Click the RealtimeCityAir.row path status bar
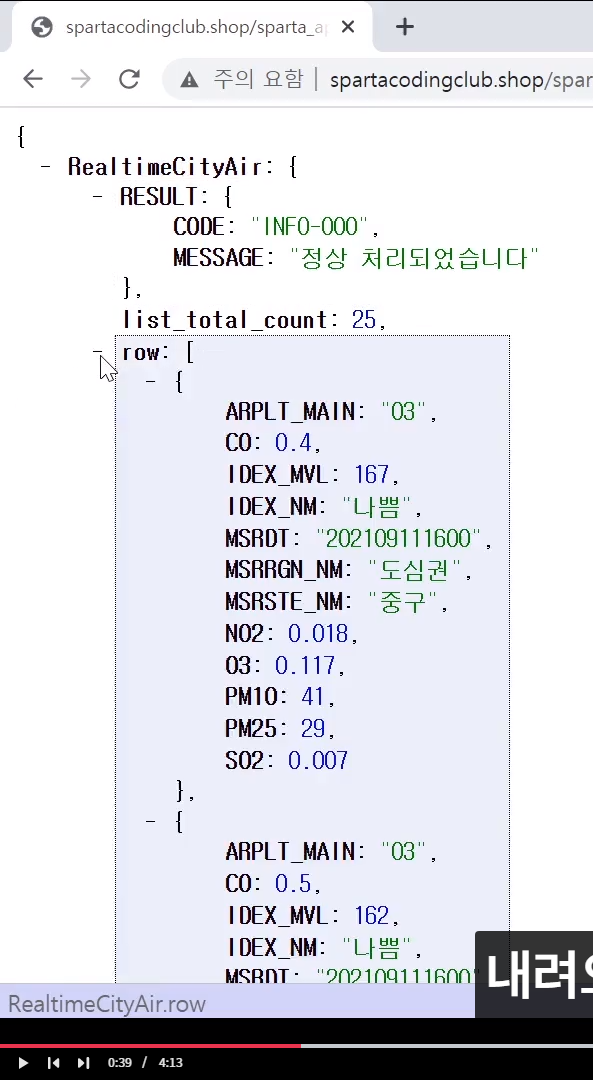Image resolution: width=593 pixels, height=1080 pixels. tap(107, 1004)
